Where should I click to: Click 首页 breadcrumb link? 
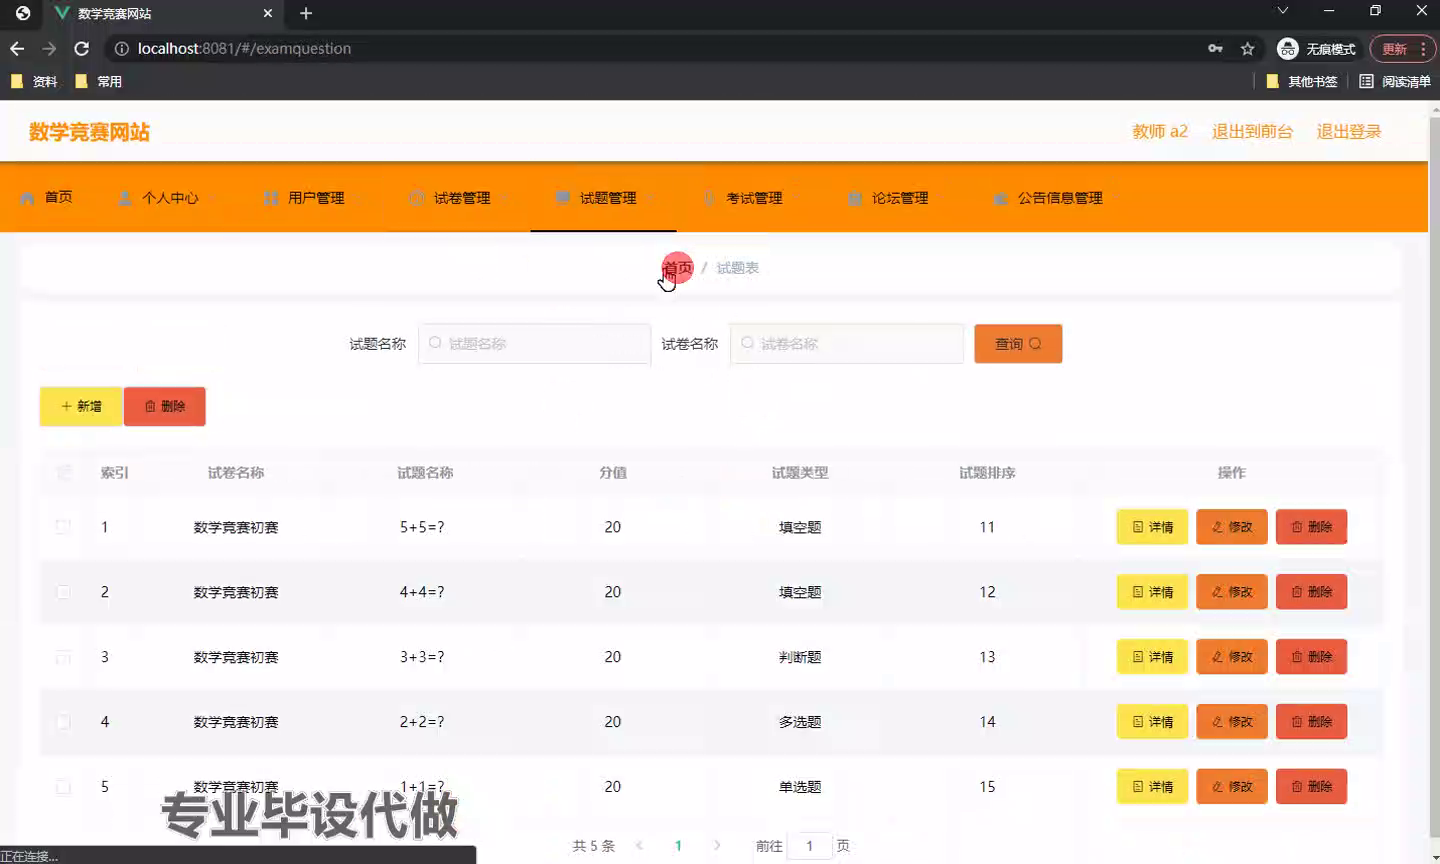pyautogui.click(x=677, y=267)
